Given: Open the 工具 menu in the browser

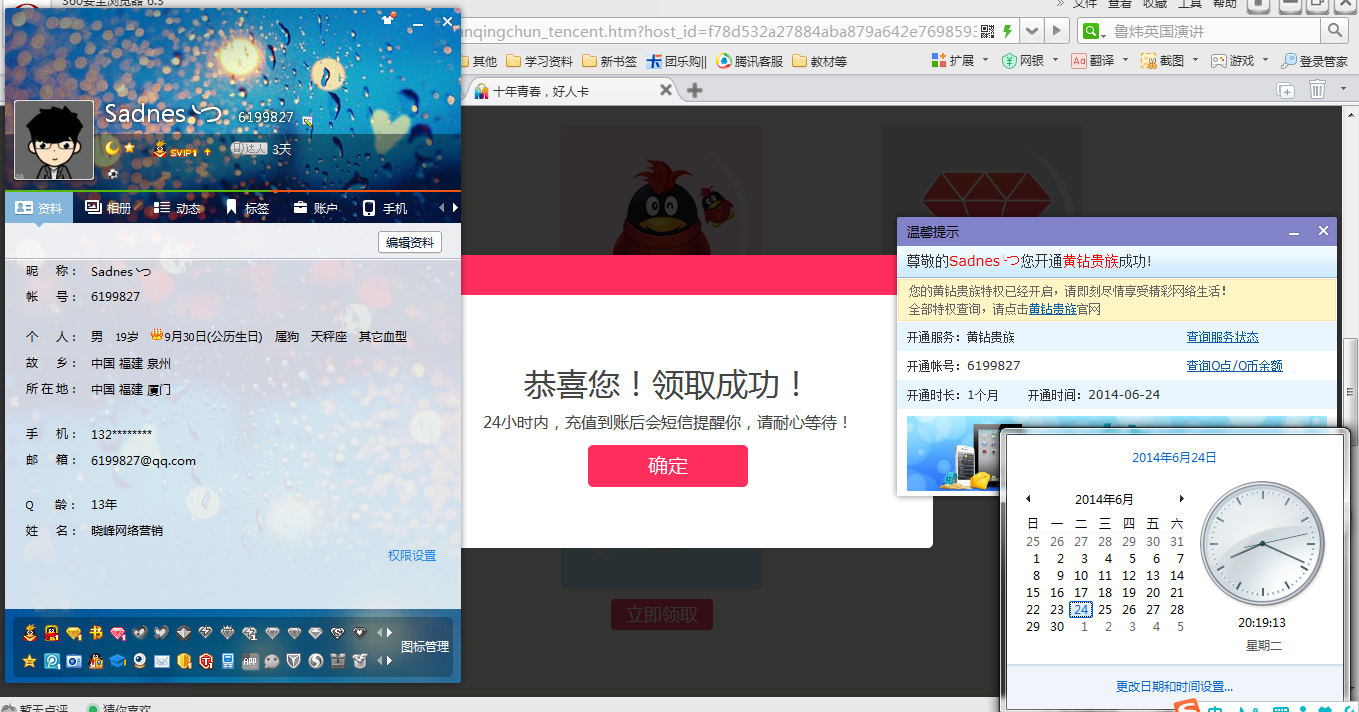Looking at the screenshot, I should point(1190,5).
